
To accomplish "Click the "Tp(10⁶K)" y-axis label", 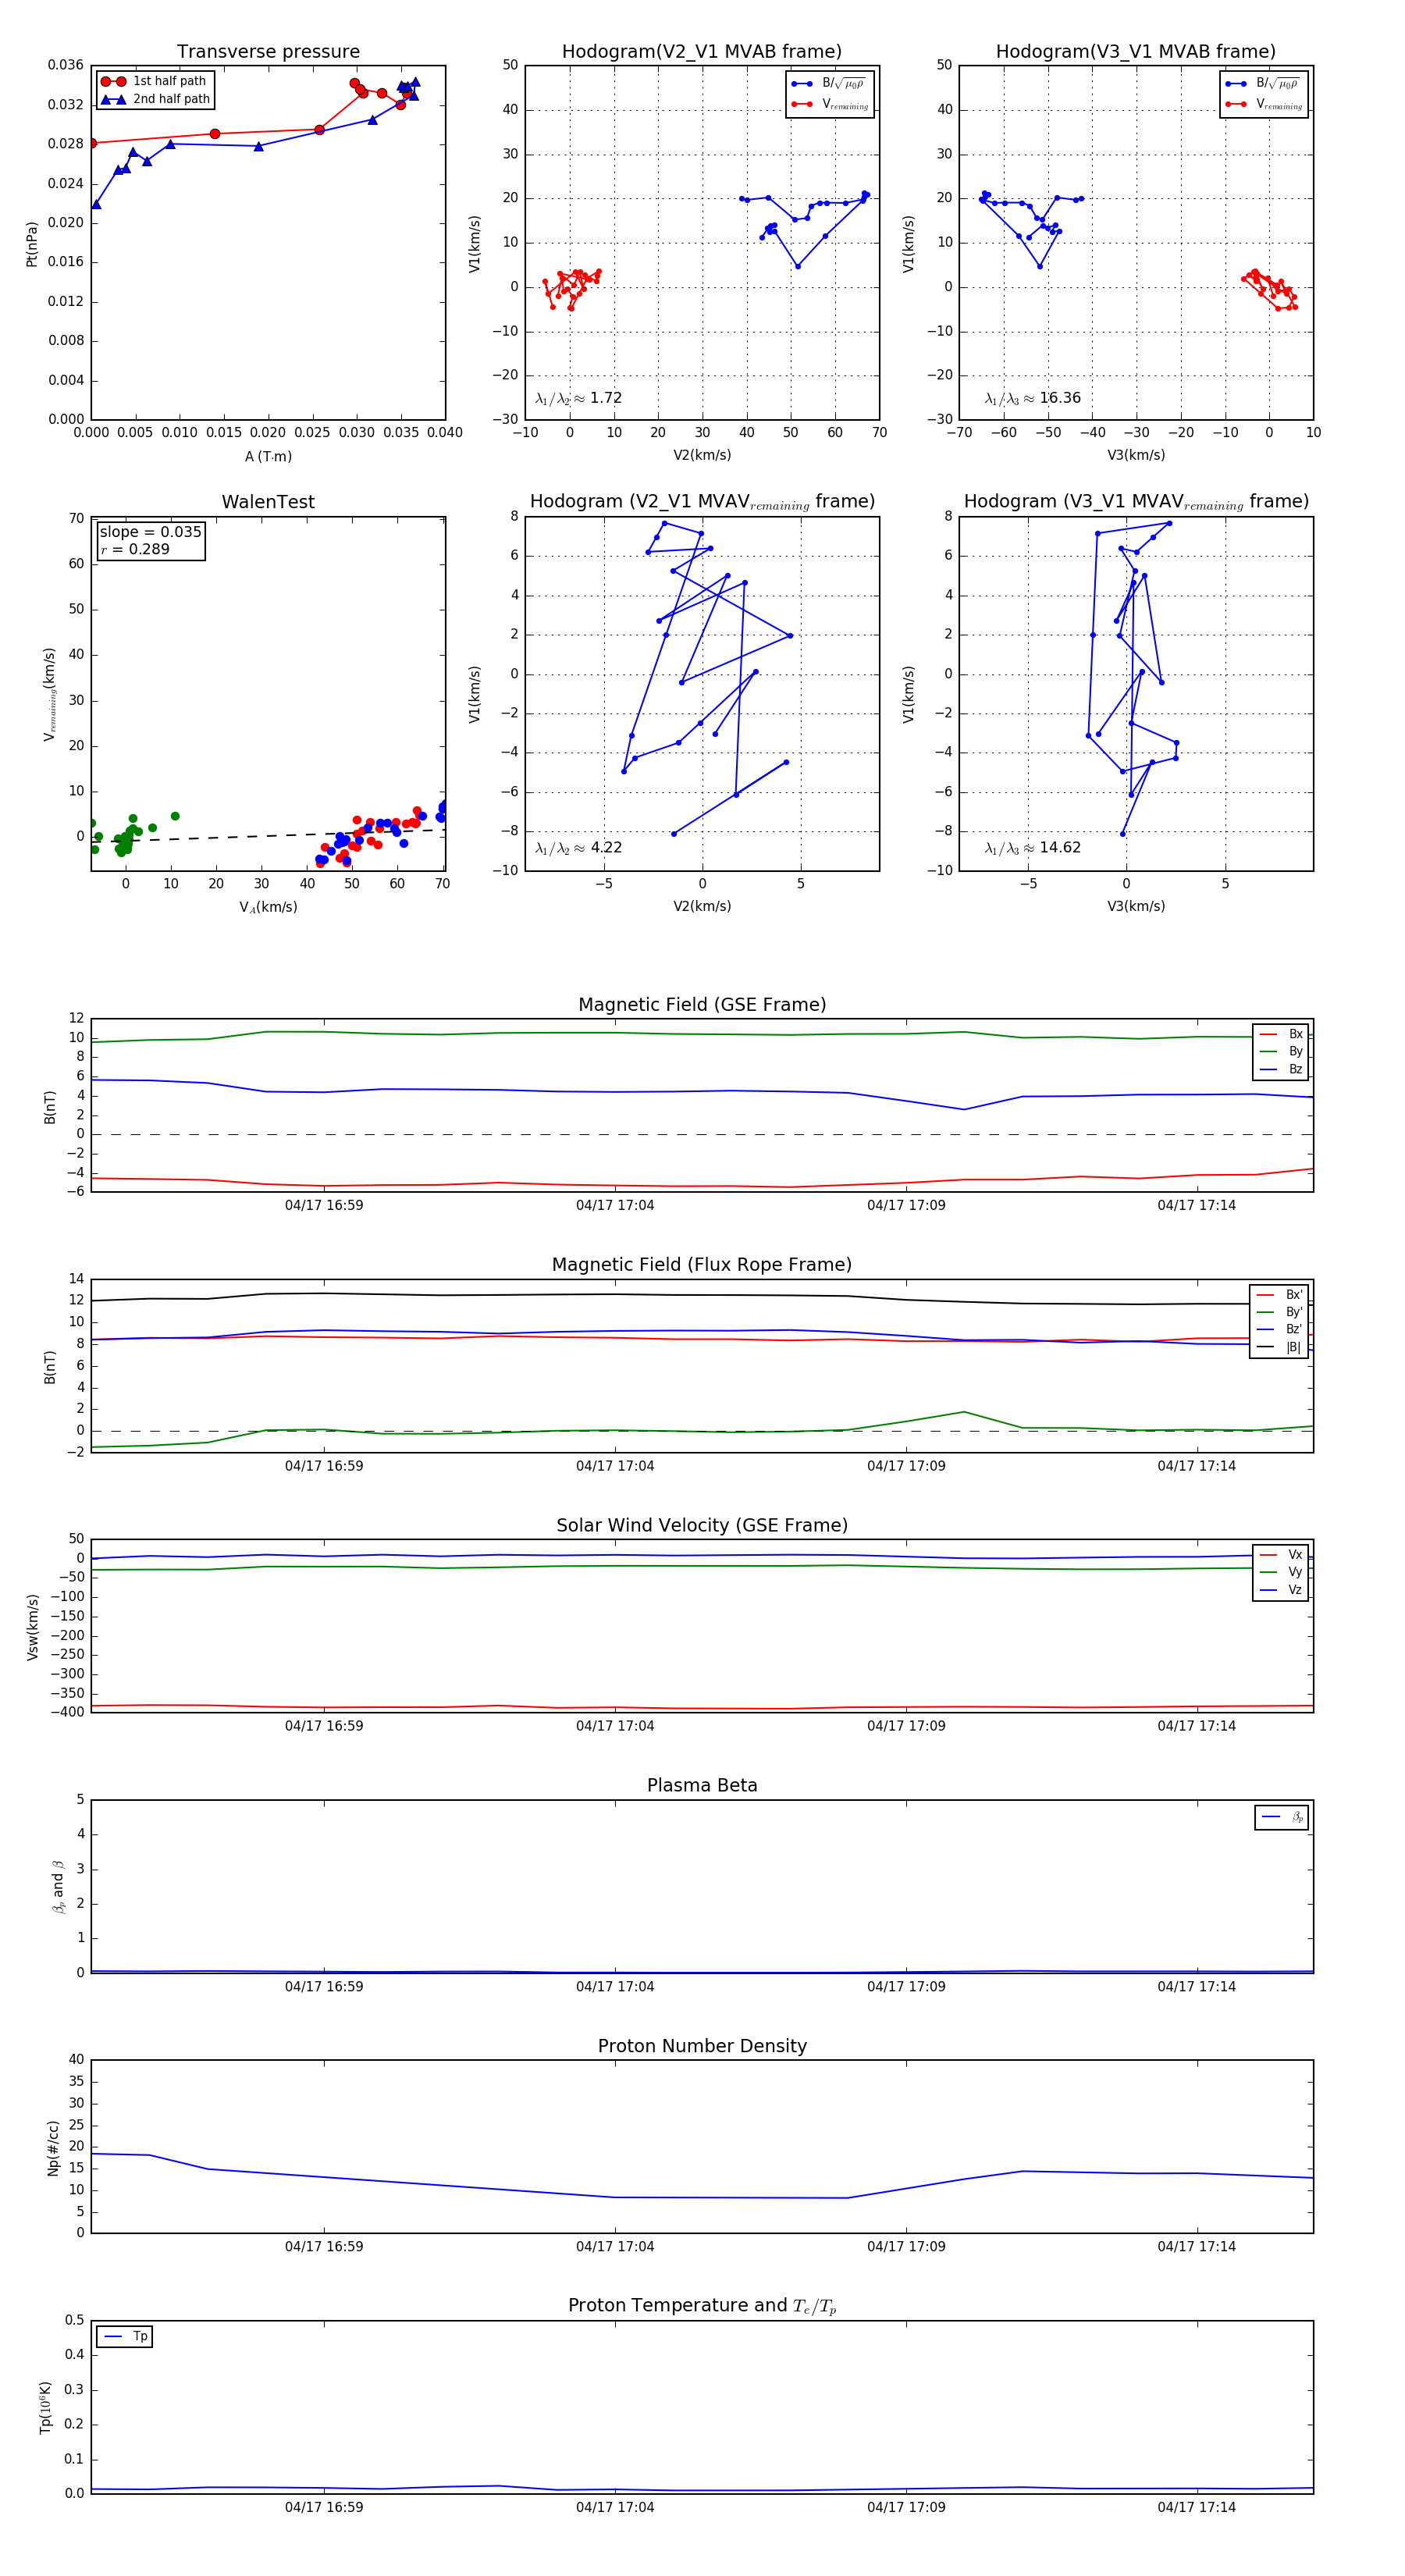I will point(45,2407).
